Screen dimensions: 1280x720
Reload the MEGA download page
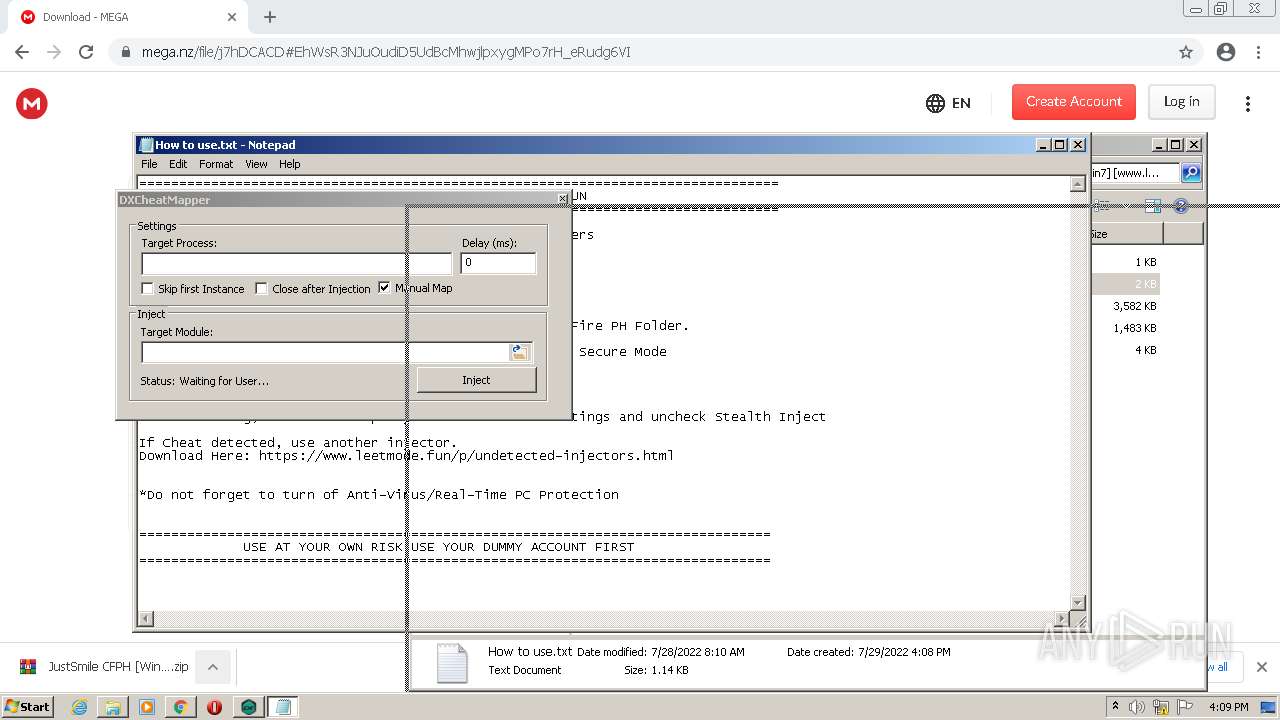point(86,52)
